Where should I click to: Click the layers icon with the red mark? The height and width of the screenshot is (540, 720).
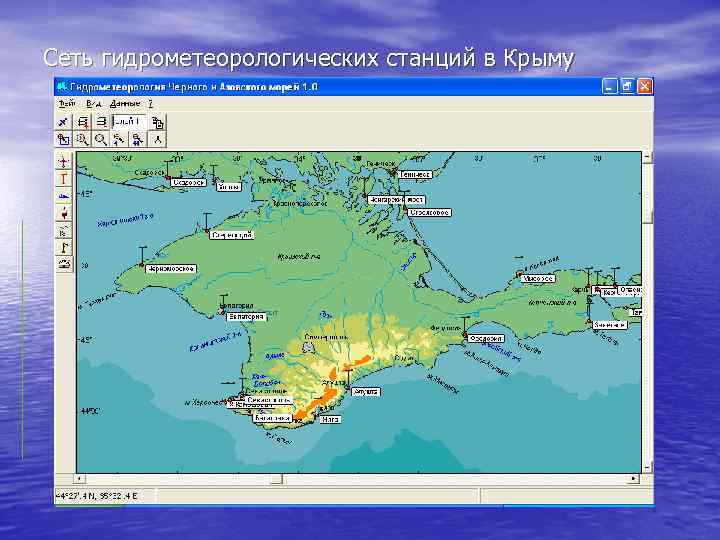83,122
